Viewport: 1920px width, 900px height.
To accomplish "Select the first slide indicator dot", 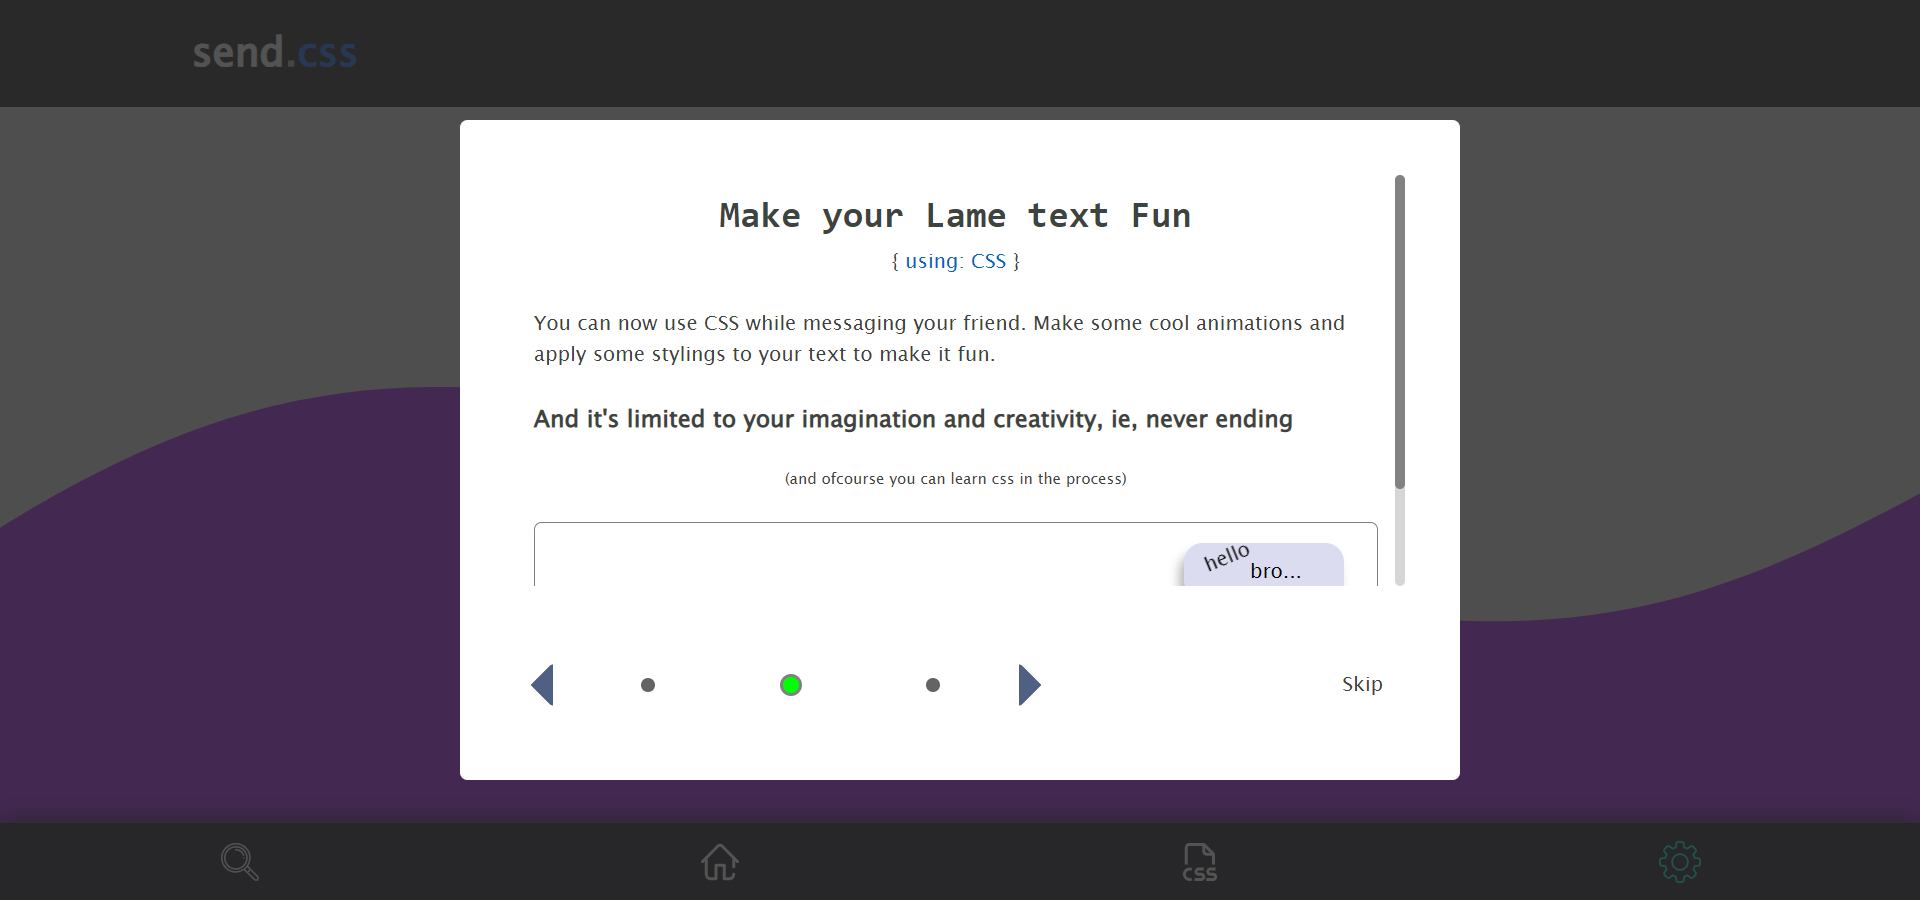I will [x=648, y=685].
